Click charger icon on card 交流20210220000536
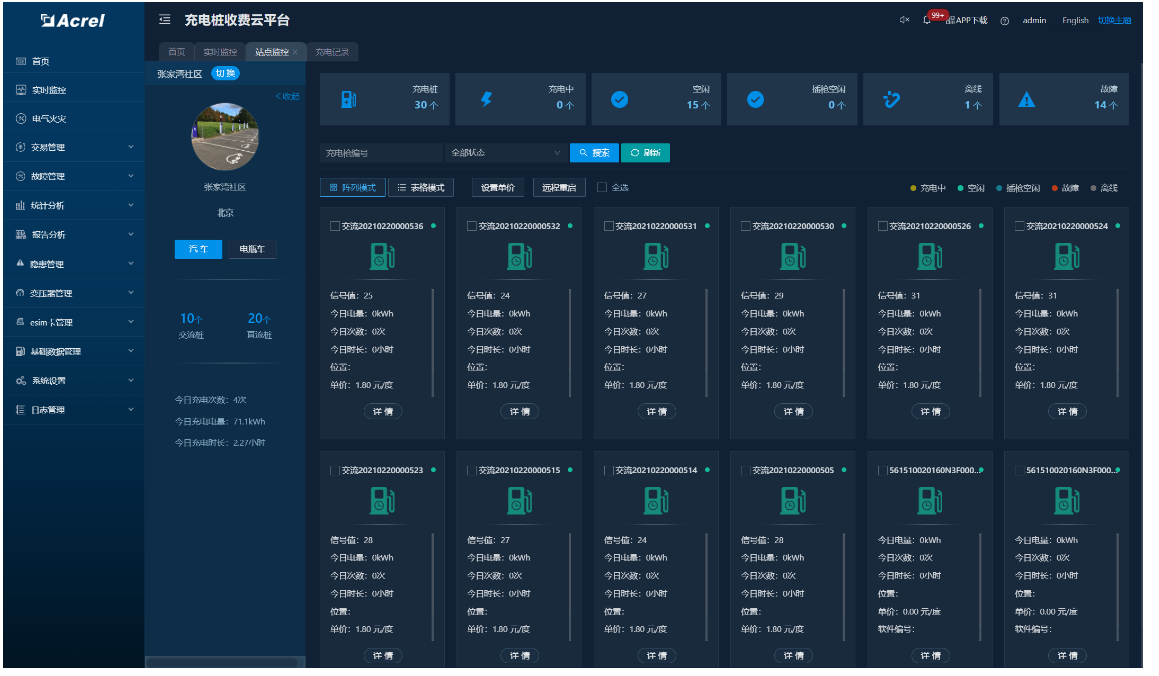Viewport: 1159px width, 676px height. [383, 257]
